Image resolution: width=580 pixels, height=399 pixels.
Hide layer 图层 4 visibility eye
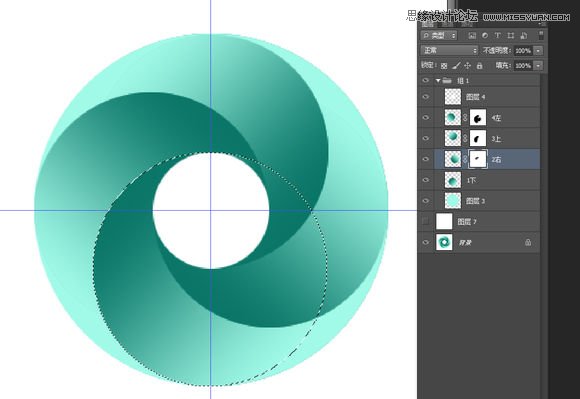tap(426, 97)
